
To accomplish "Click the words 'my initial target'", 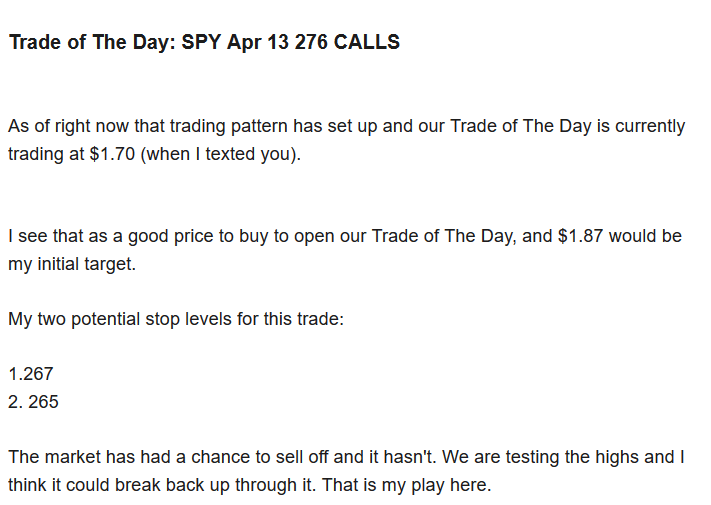I will point(72,264).
